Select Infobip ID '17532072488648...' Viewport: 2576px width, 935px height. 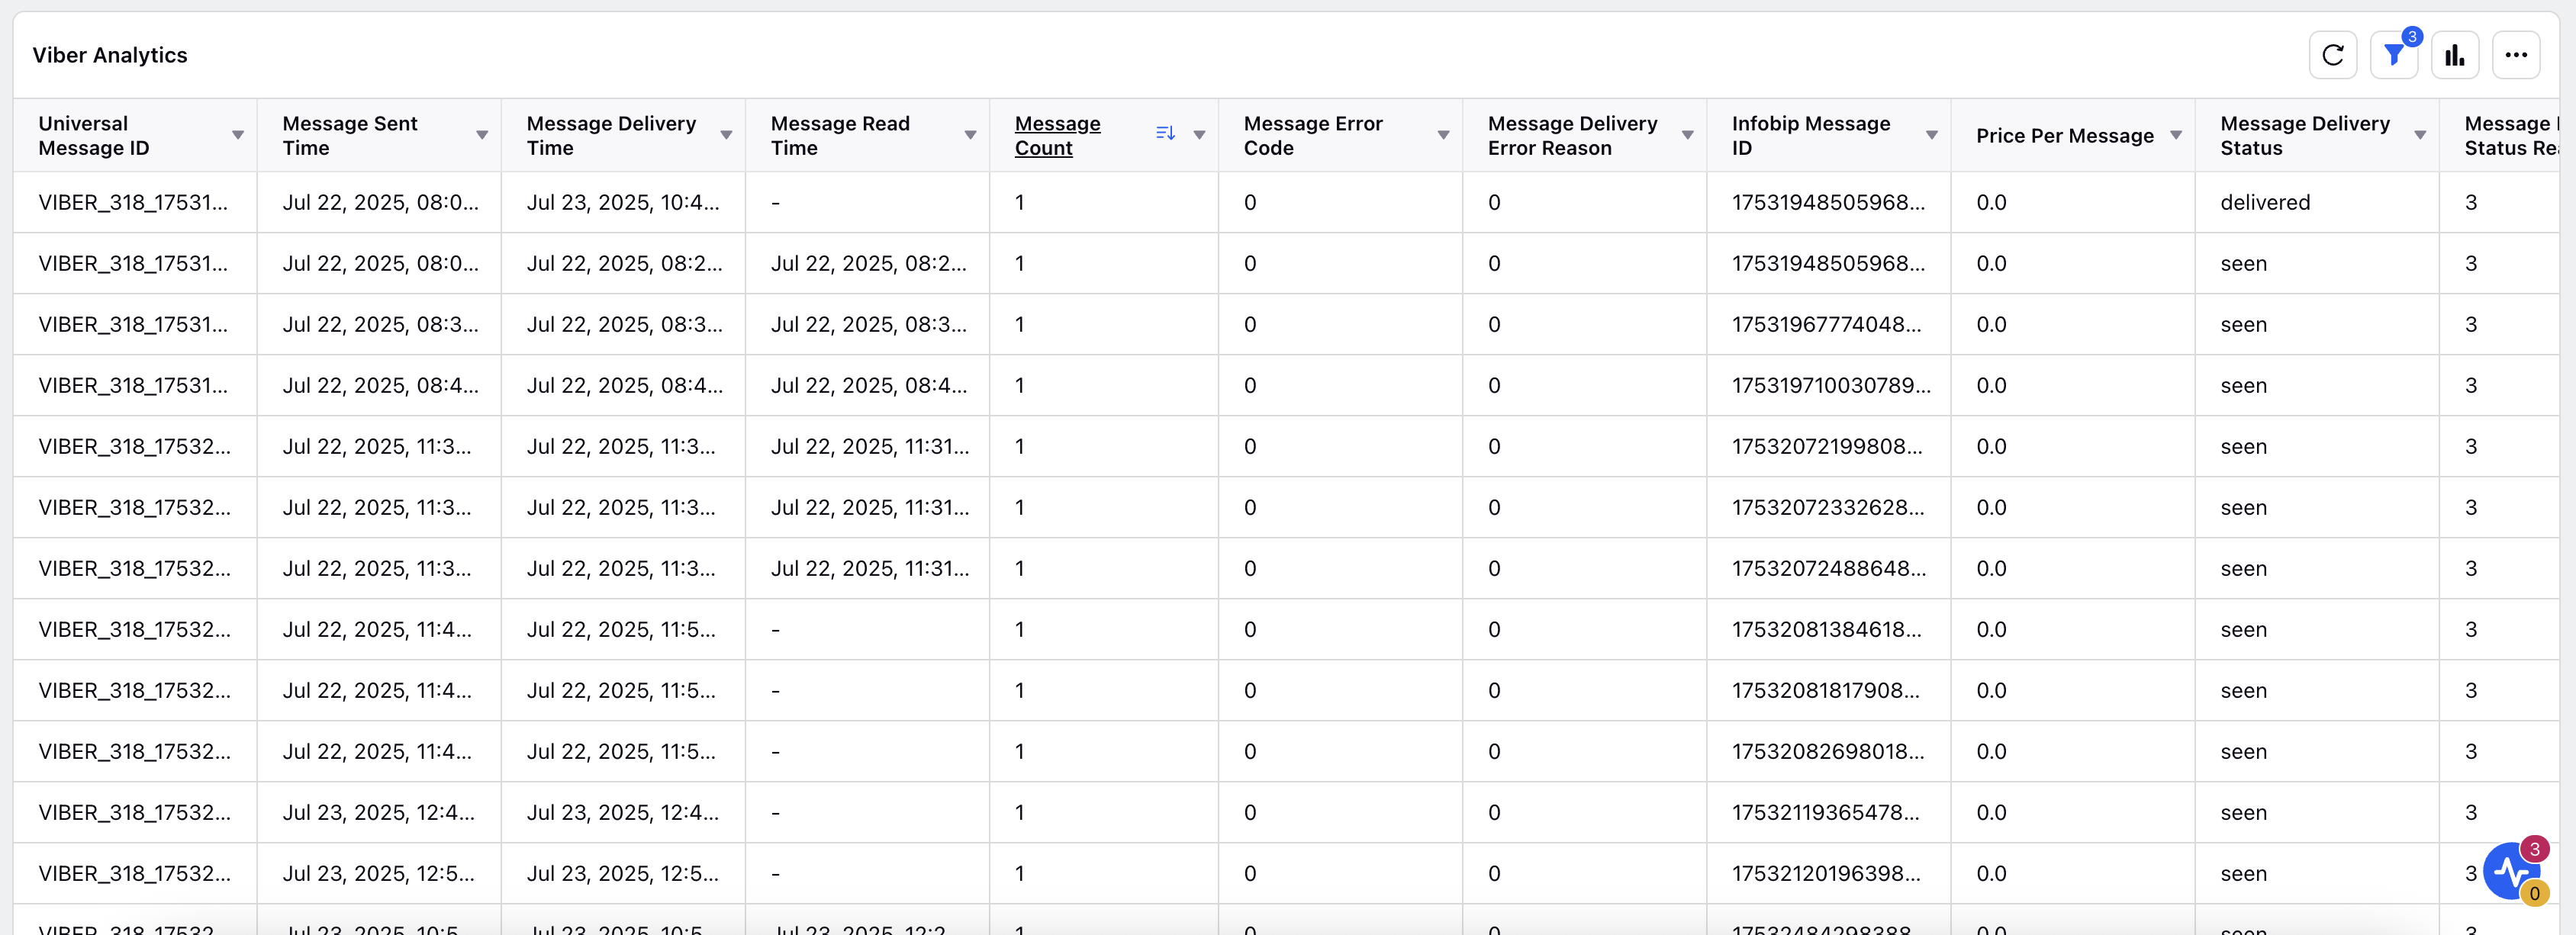[1828, 568]
